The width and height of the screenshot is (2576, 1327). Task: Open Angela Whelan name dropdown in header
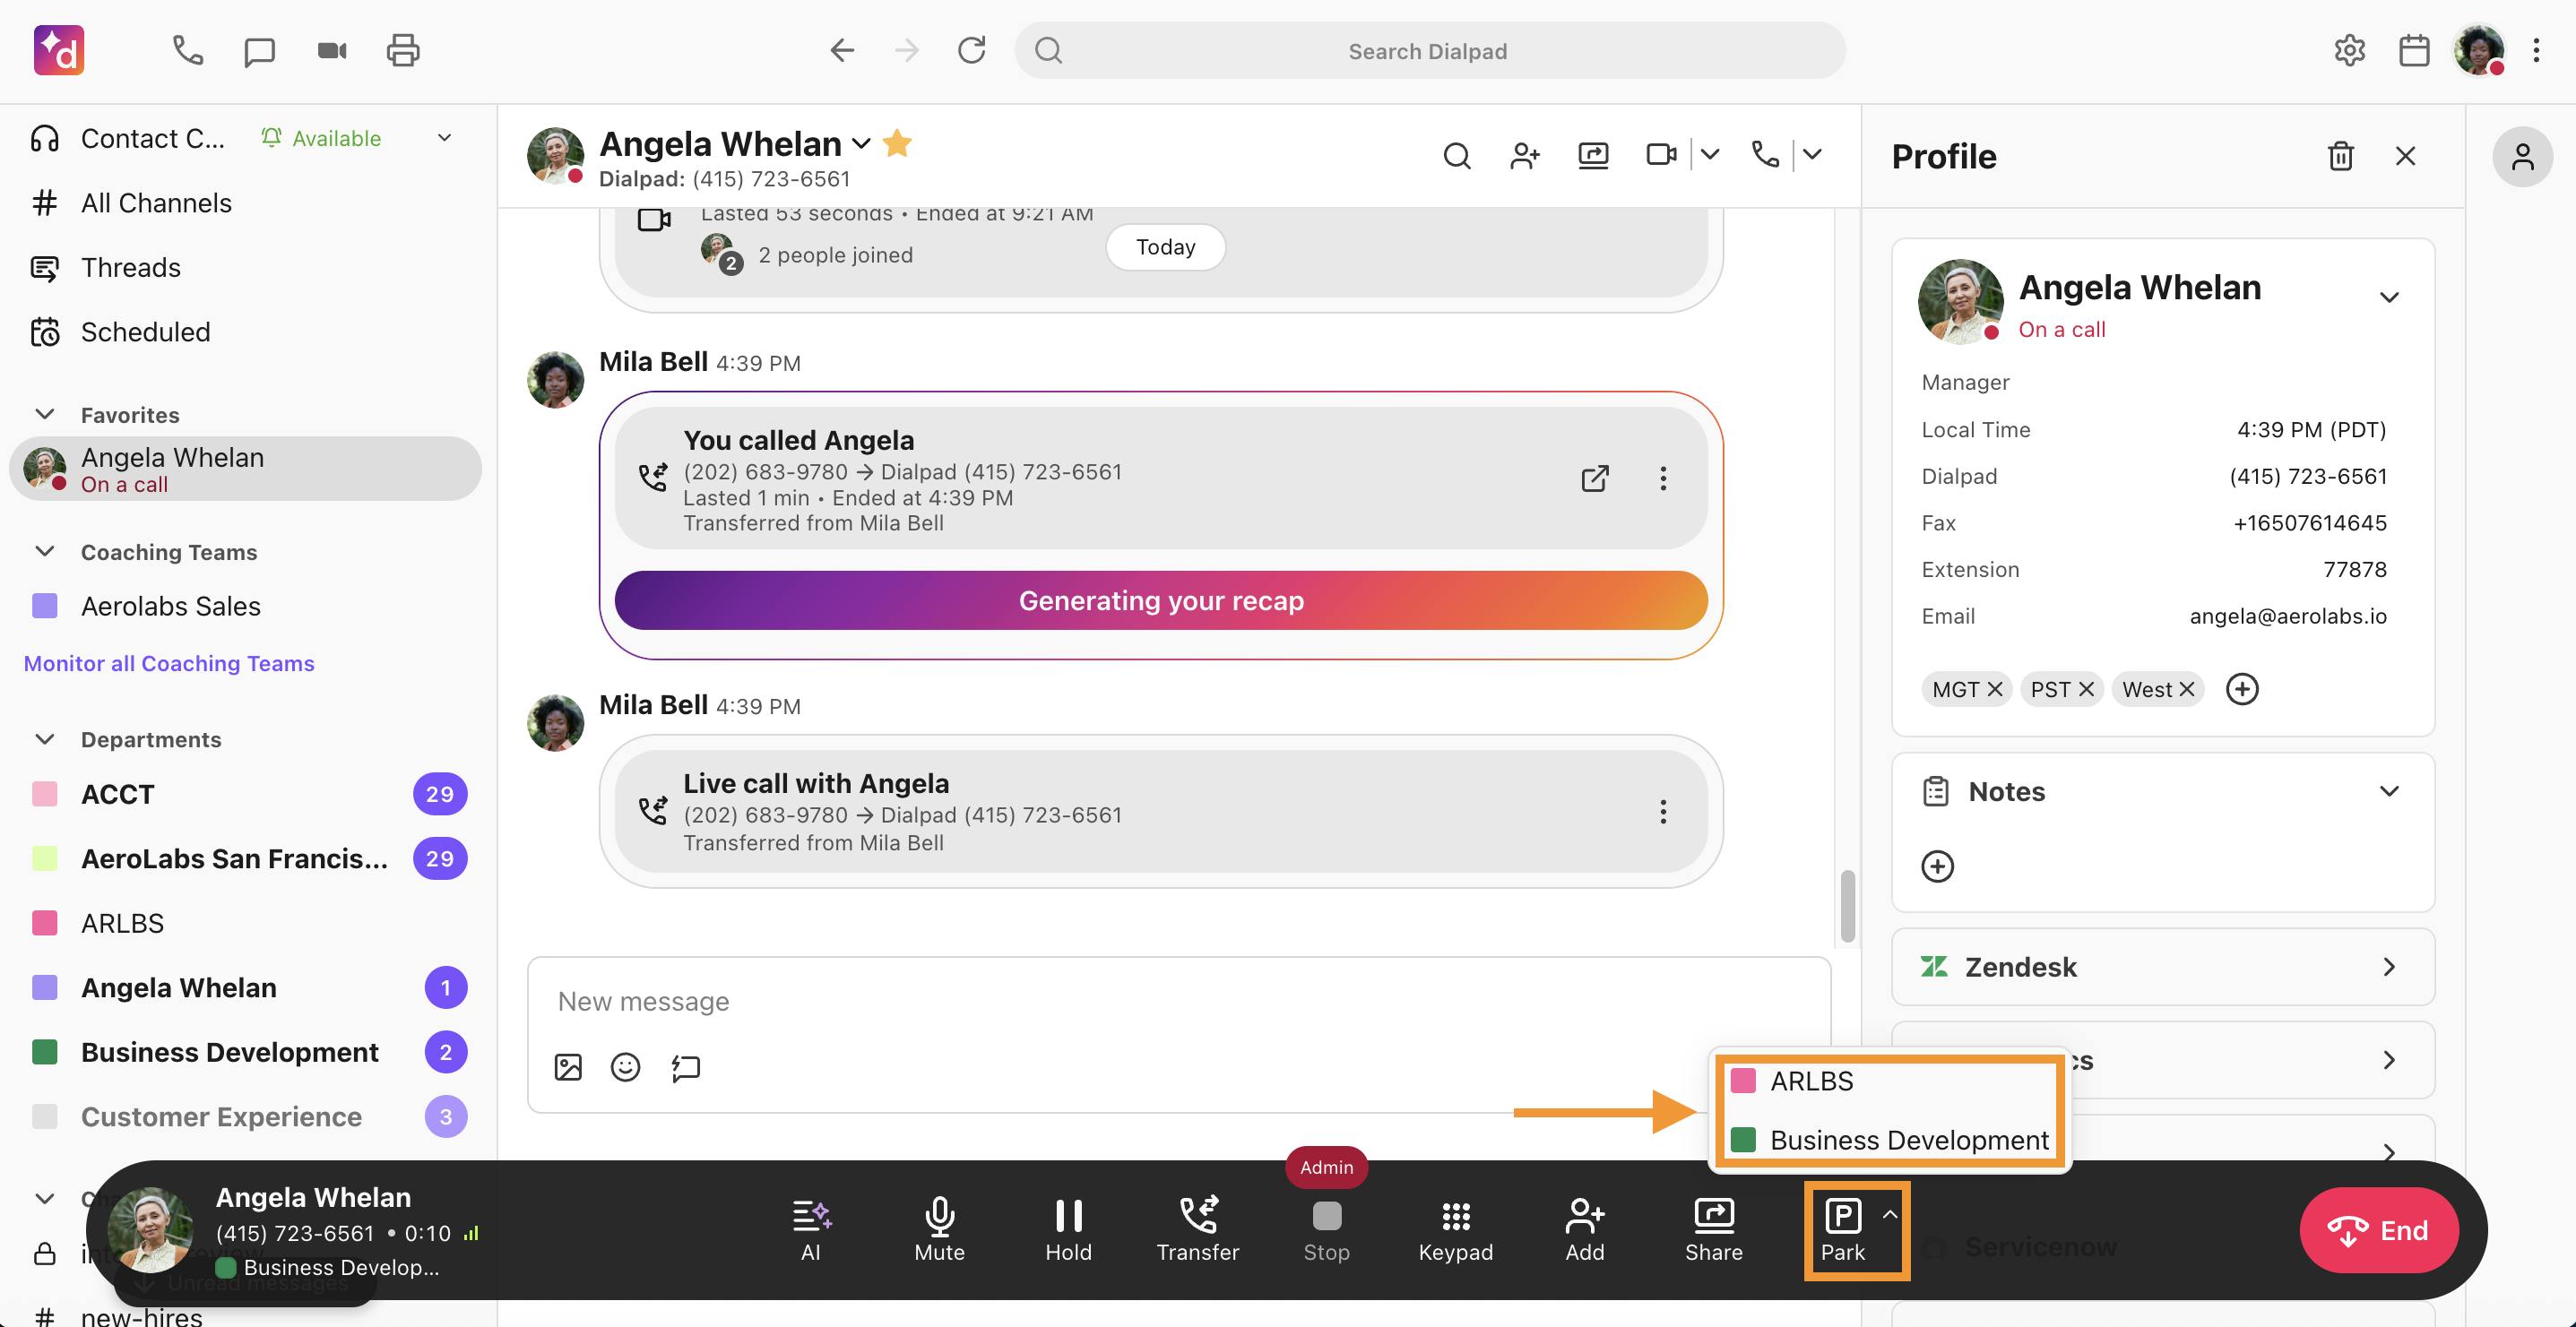861,145
